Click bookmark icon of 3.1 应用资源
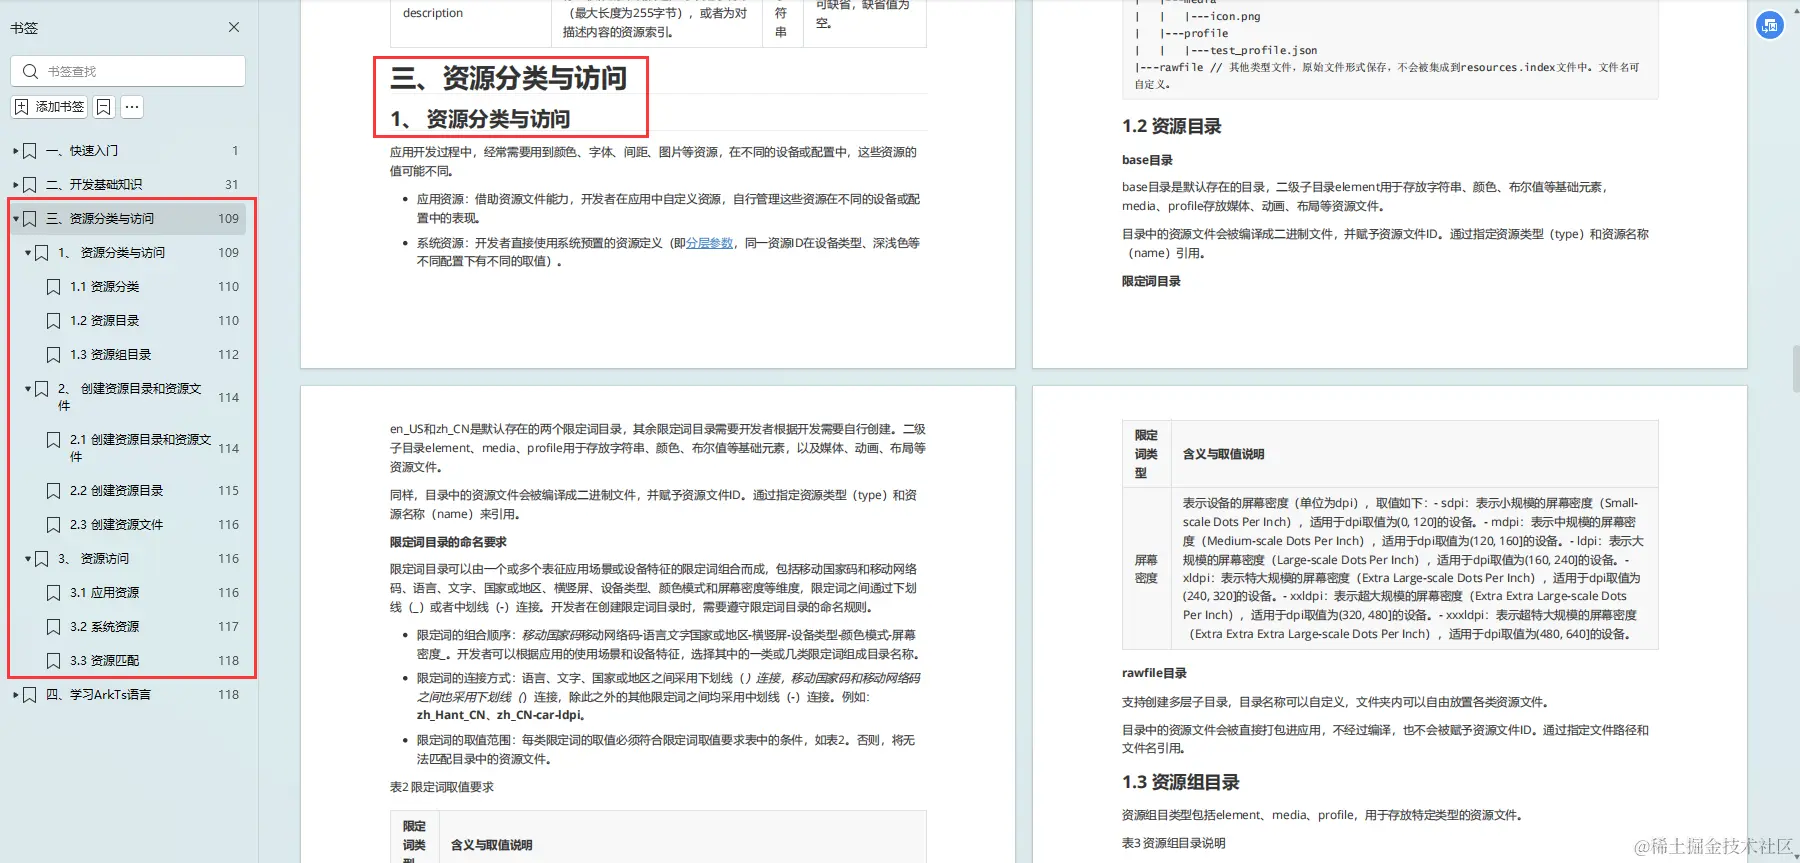This screenshot has width=1800, height=863. 54,593
